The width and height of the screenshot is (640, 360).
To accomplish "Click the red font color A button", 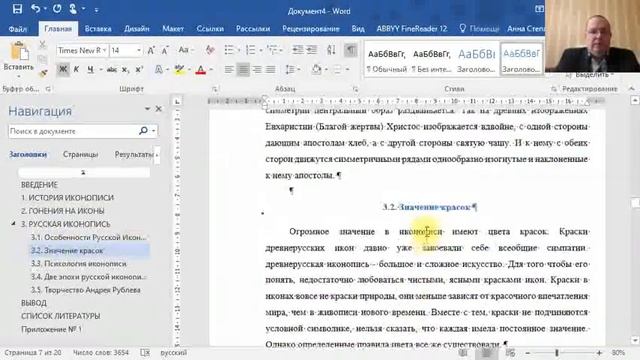I will point(200,70).
